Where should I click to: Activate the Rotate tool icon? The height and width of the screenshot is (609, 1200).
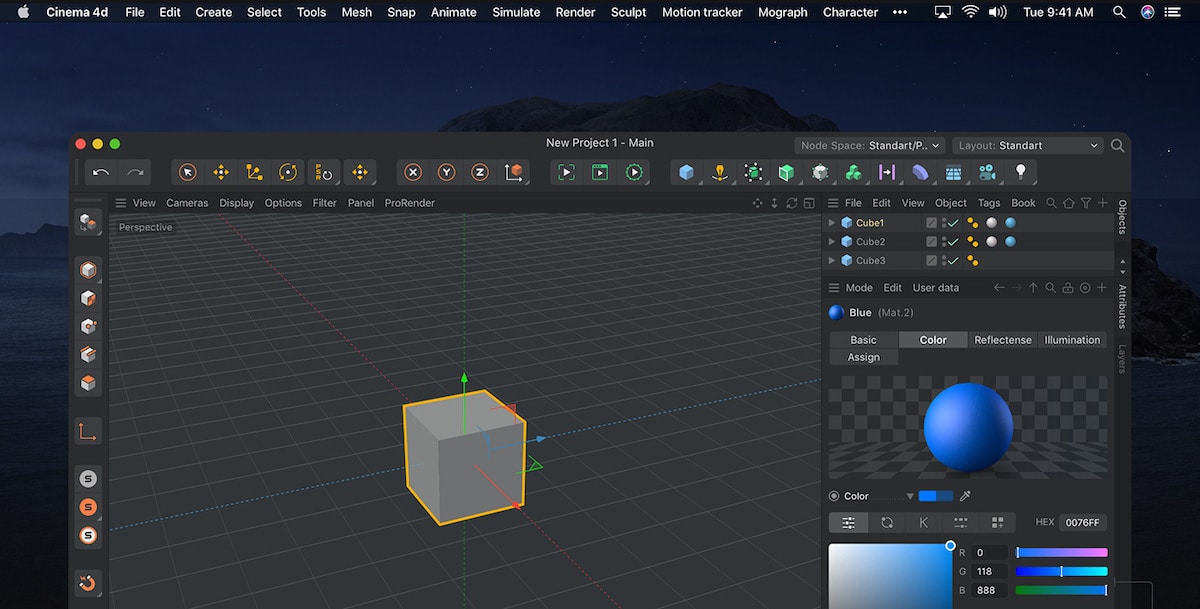(287, 172)
